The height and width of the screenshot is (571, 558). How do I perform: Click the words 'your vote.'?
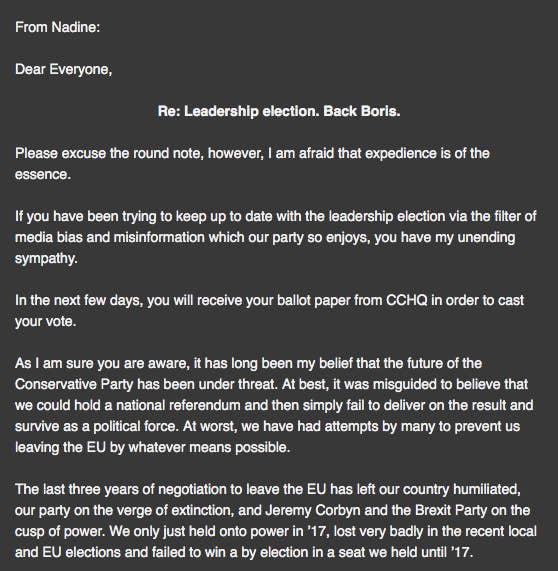tap(46, 322)
